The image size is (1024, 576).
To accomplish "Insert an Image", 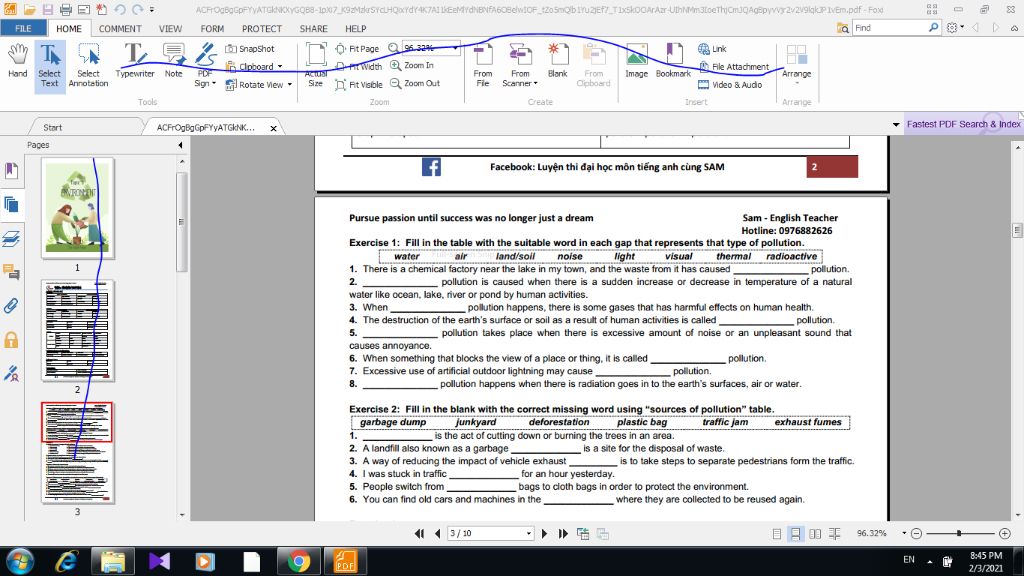I will 637,61.
